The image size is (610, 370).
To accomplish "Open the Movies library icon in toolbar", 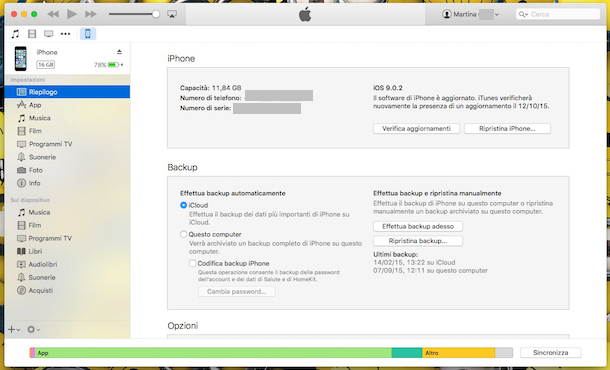I will click(x=32, y=34).
